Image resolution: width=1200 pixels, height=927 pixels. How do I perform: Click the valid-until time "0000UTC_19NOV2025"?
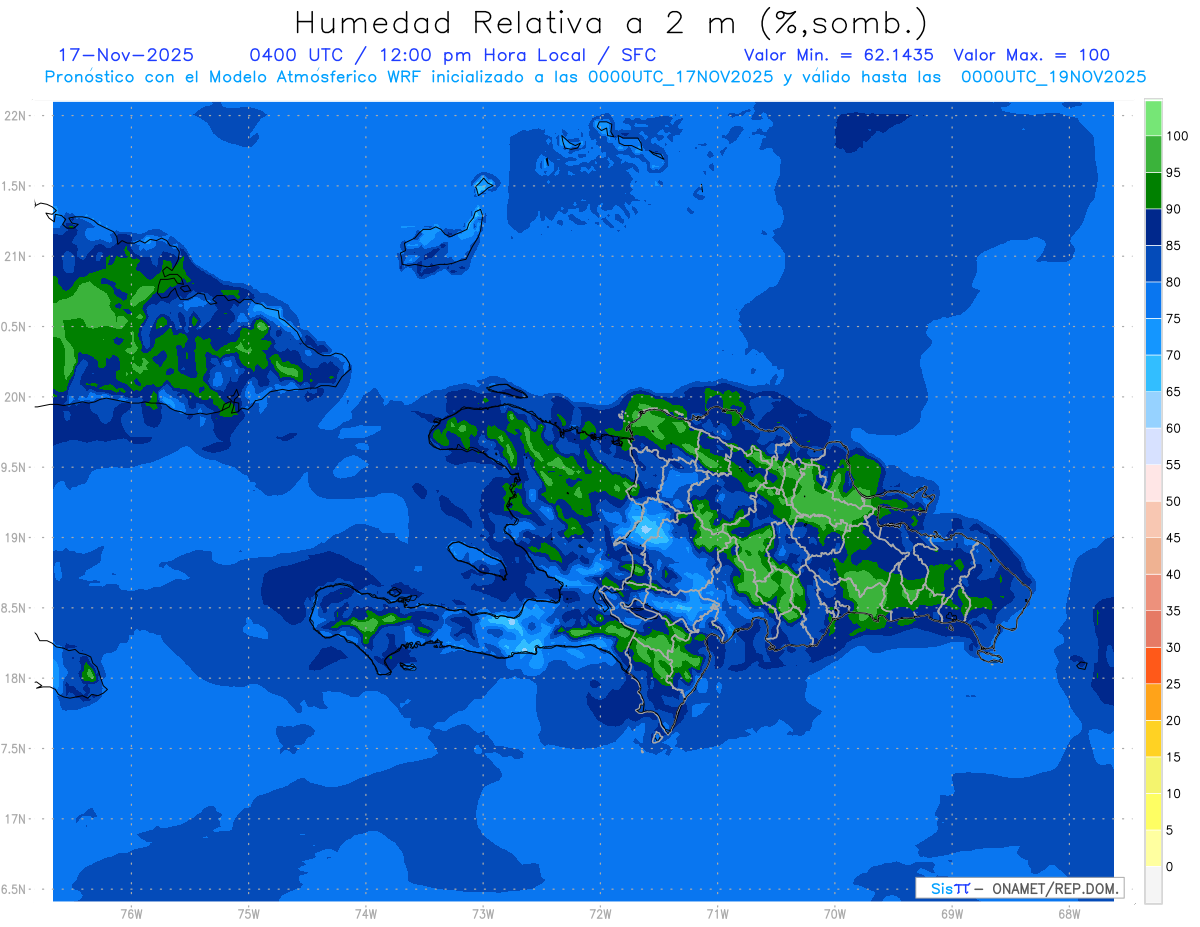(1053, 76)
